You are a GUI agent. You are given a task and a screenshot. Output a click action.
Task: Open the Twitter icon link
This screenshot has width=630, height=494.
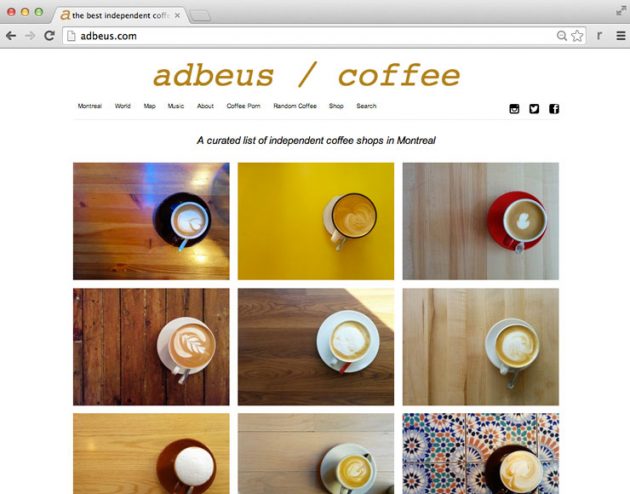coord(534,109)
